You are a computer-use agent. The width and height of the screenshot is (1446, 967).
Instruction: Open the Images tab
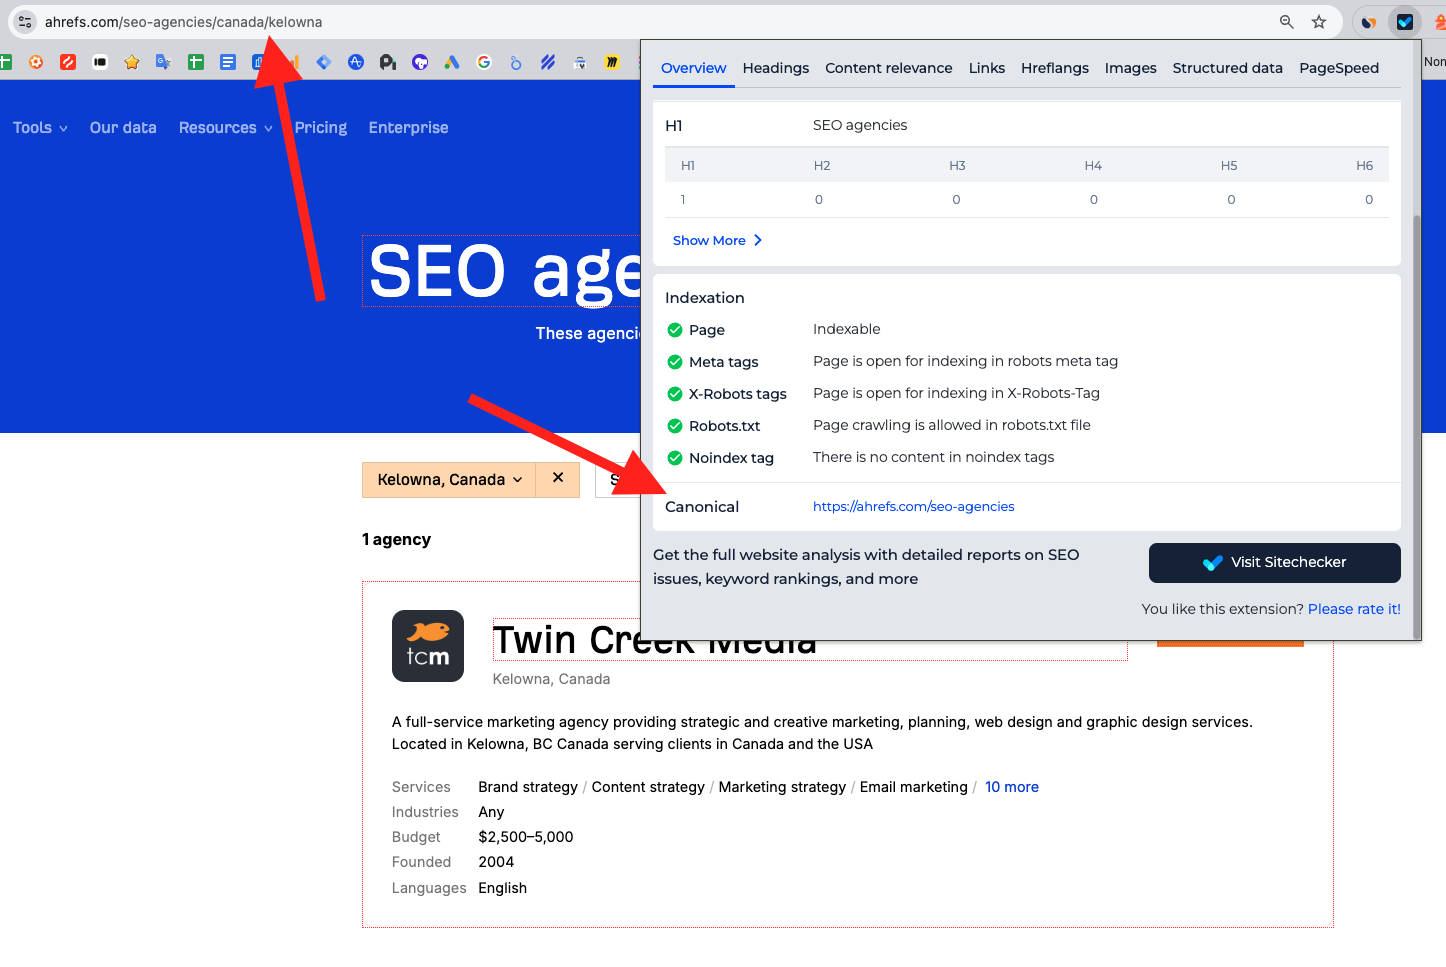click(1131, 68)
